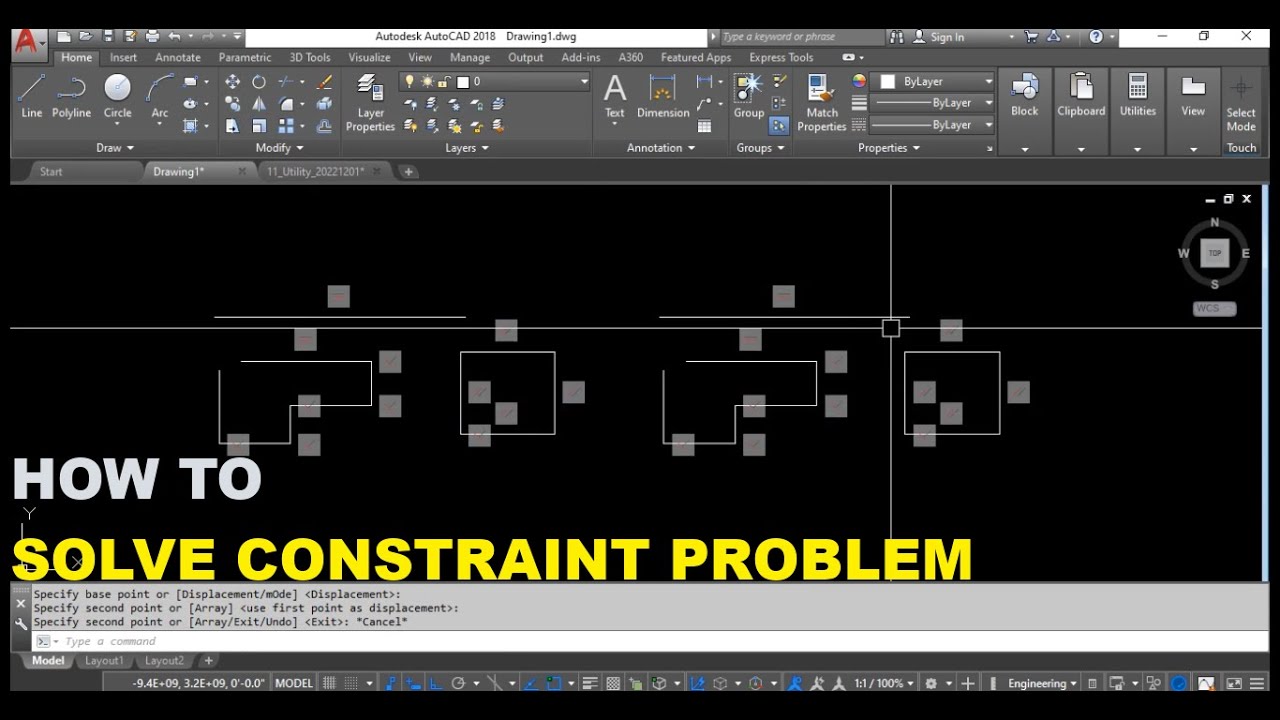Click the Offset tool icon
The width and height of the screenshot is (1280, 720).
click(x=324, y=126)
